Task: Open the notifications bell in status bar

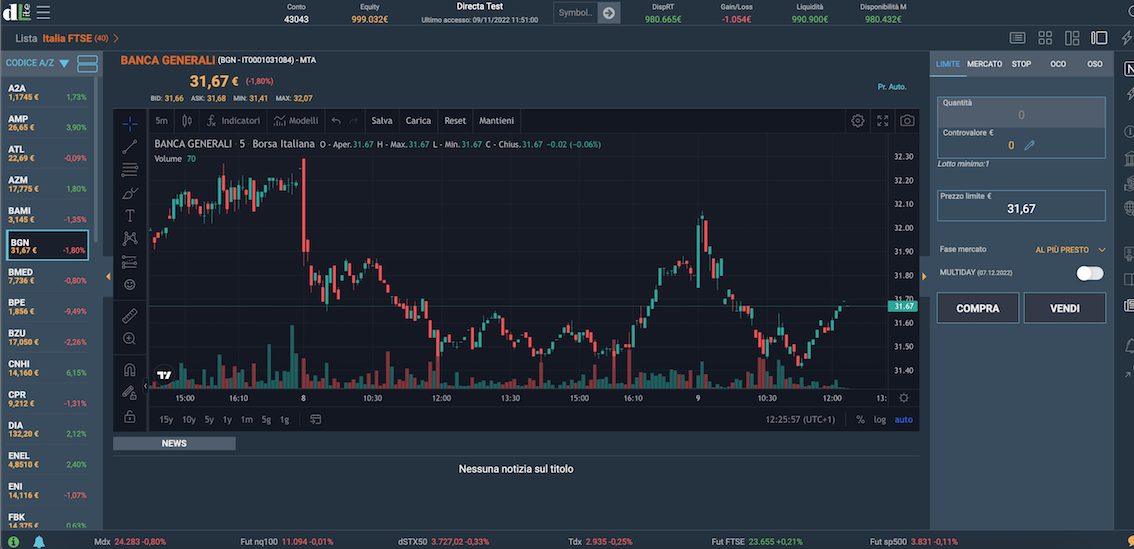Action: [x=39, y=542]
